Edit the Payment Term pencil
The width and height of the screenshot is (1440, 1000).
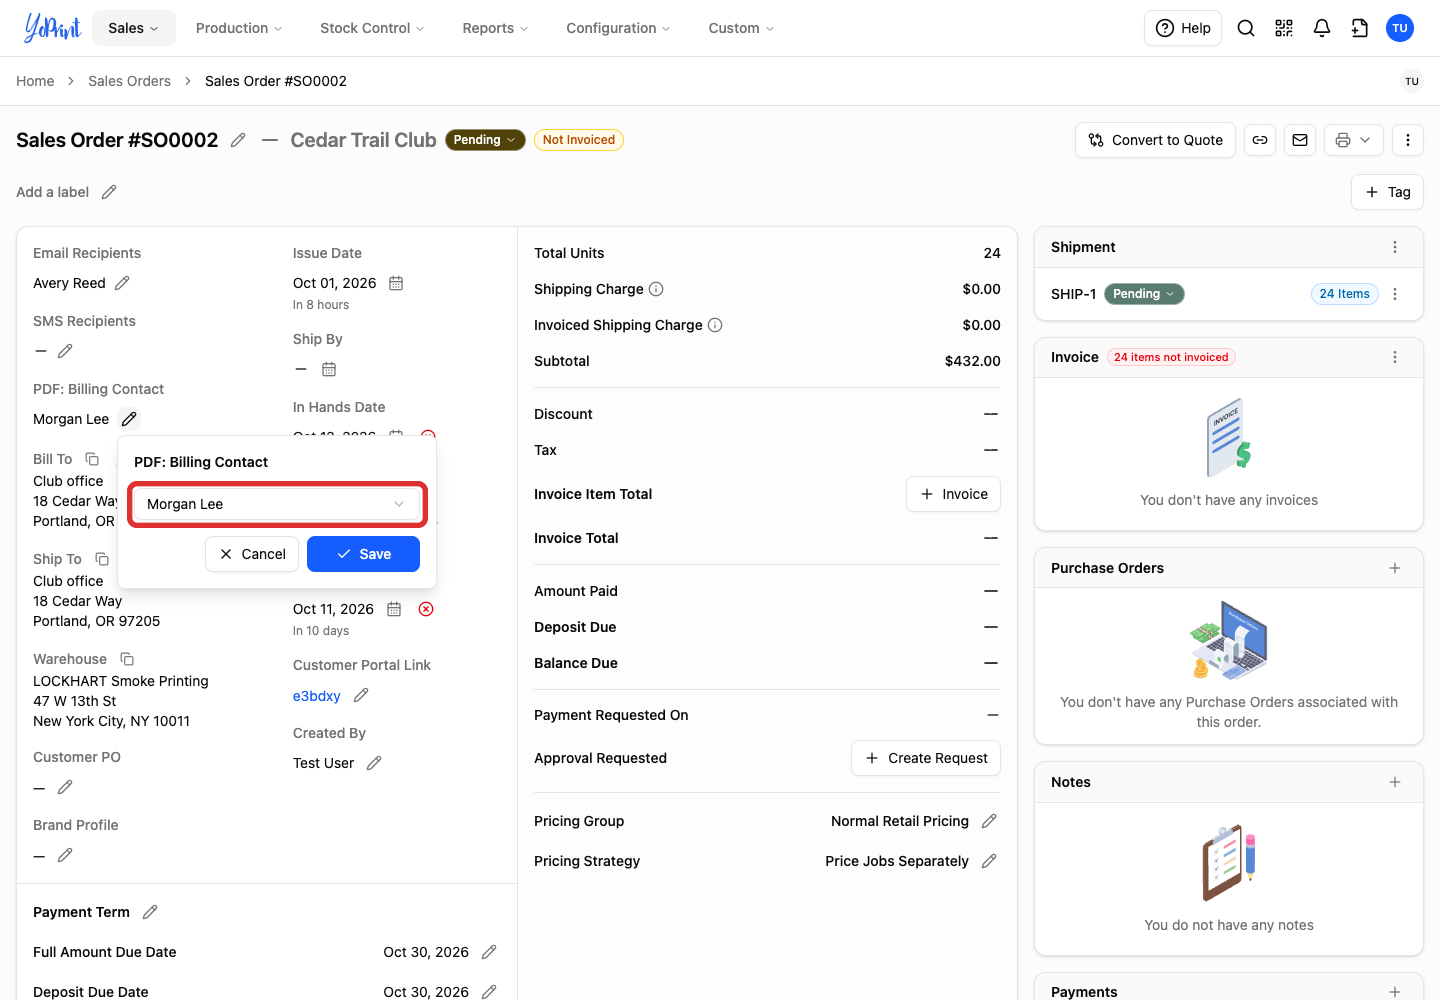coord(150,912)
